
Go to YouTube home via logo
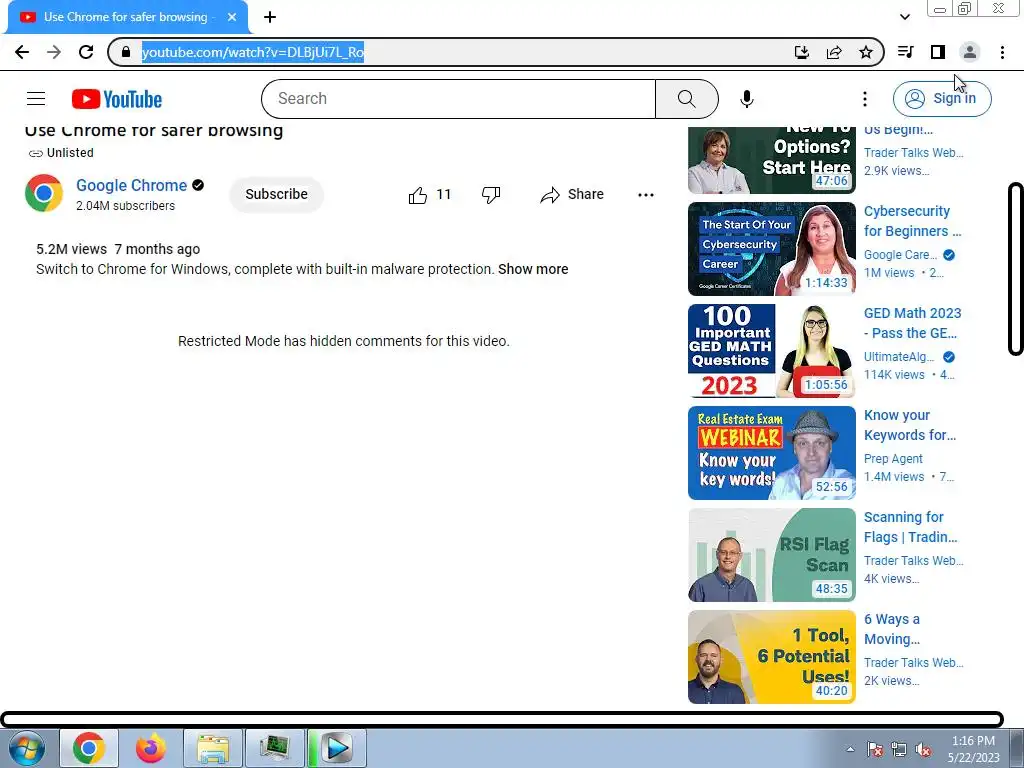click(x=117, y=99)
